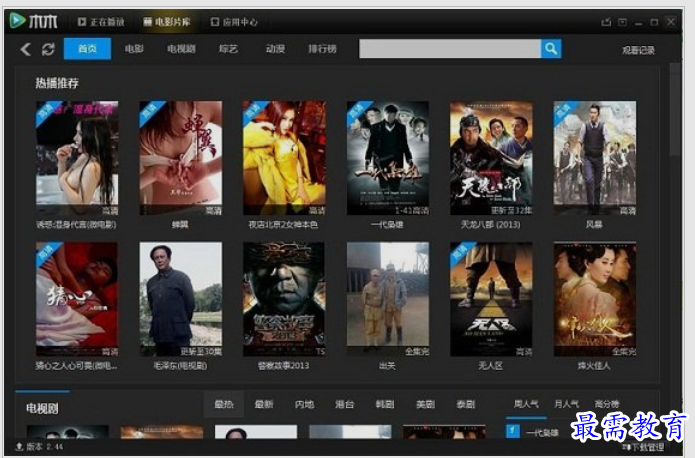Viewport: 695px width, 458px height.
Task: Filter TV dramas by 内地
Action: (x=305, y=404)
